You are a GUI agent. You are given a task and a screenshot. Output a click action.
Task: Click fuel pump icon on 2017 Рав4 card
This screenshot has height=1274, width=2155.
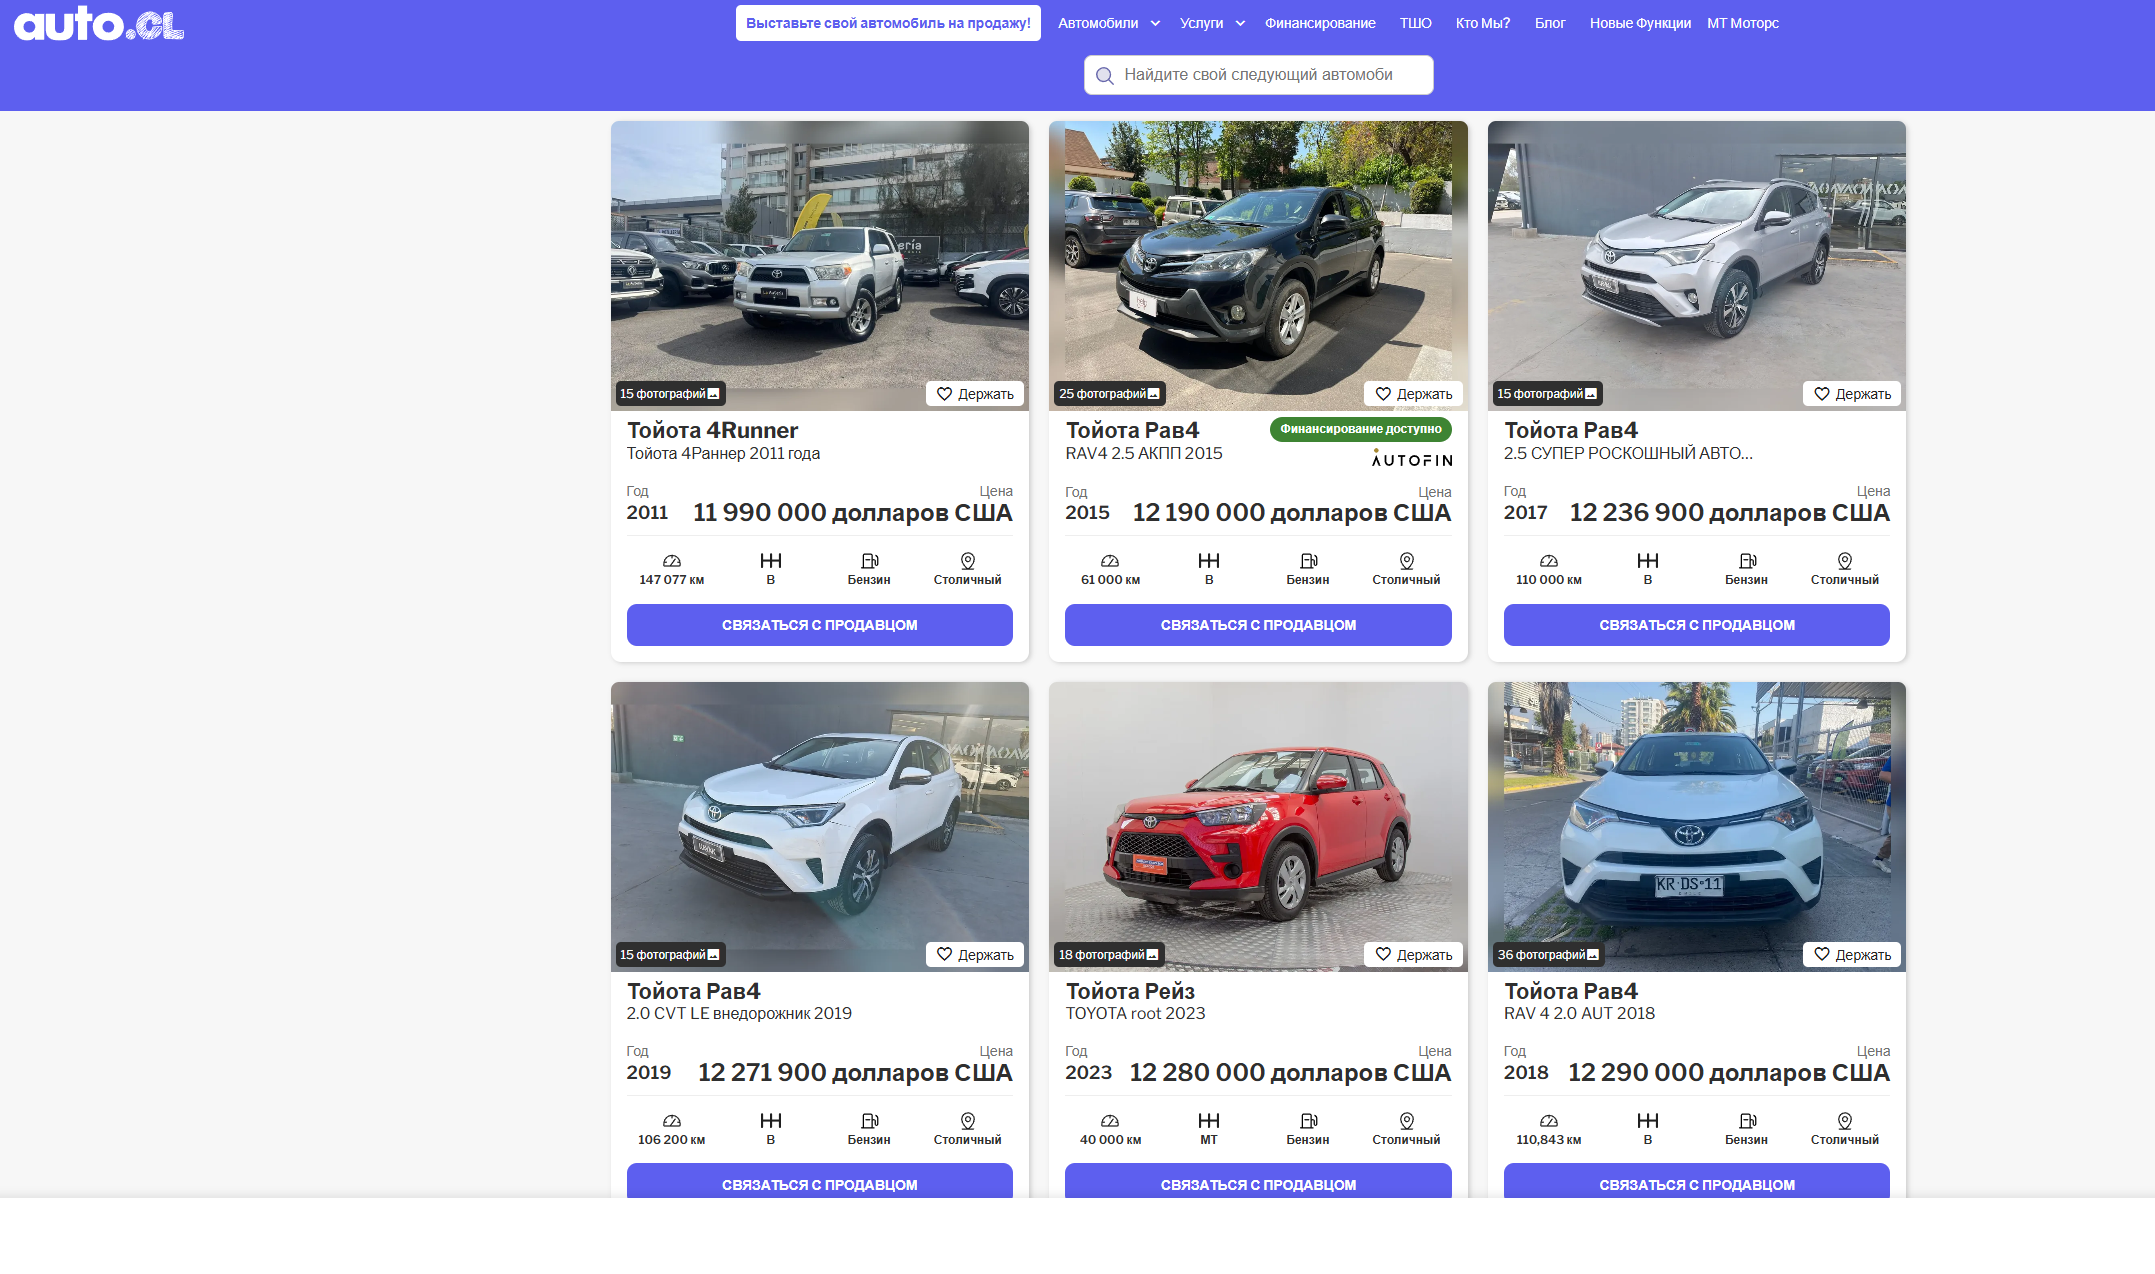(x=1746, y=561)
